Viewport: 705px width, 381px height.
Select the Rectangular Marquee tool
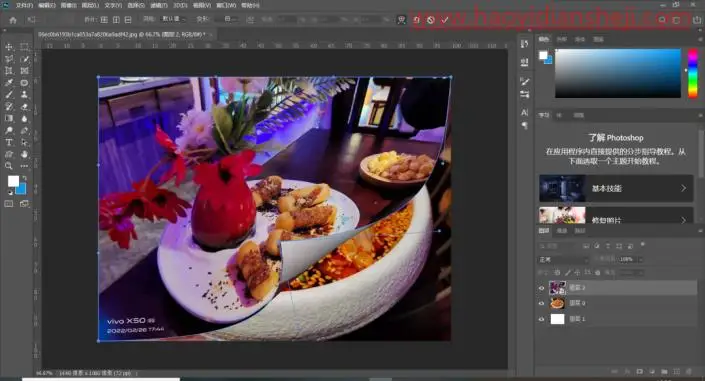pos(24,47)
